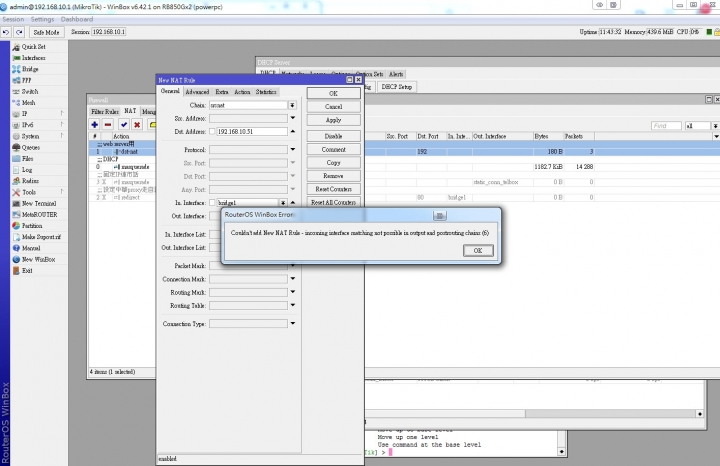Click OK in New NAT Rule window

(x=333, y=93)
